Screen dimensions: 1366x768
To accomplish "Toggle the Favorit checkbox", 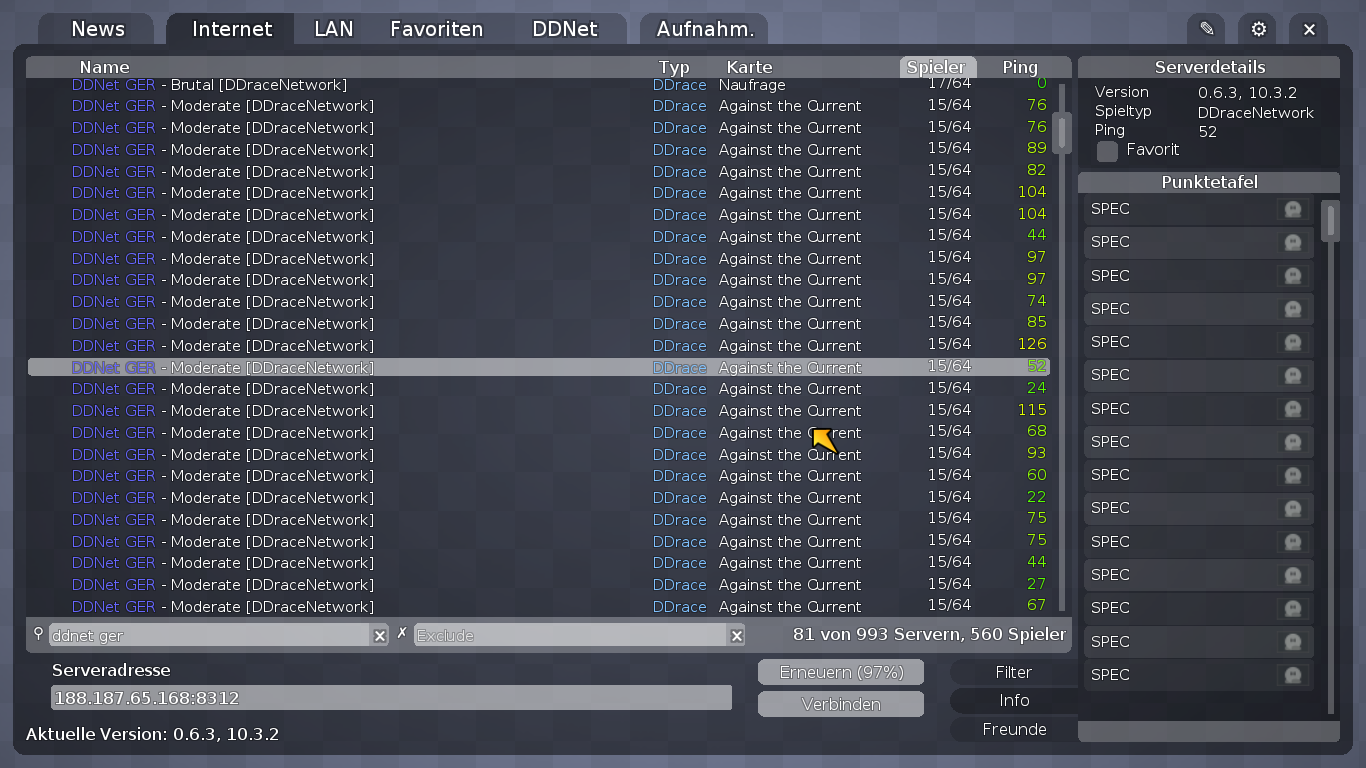I will tap(1107, 151).
